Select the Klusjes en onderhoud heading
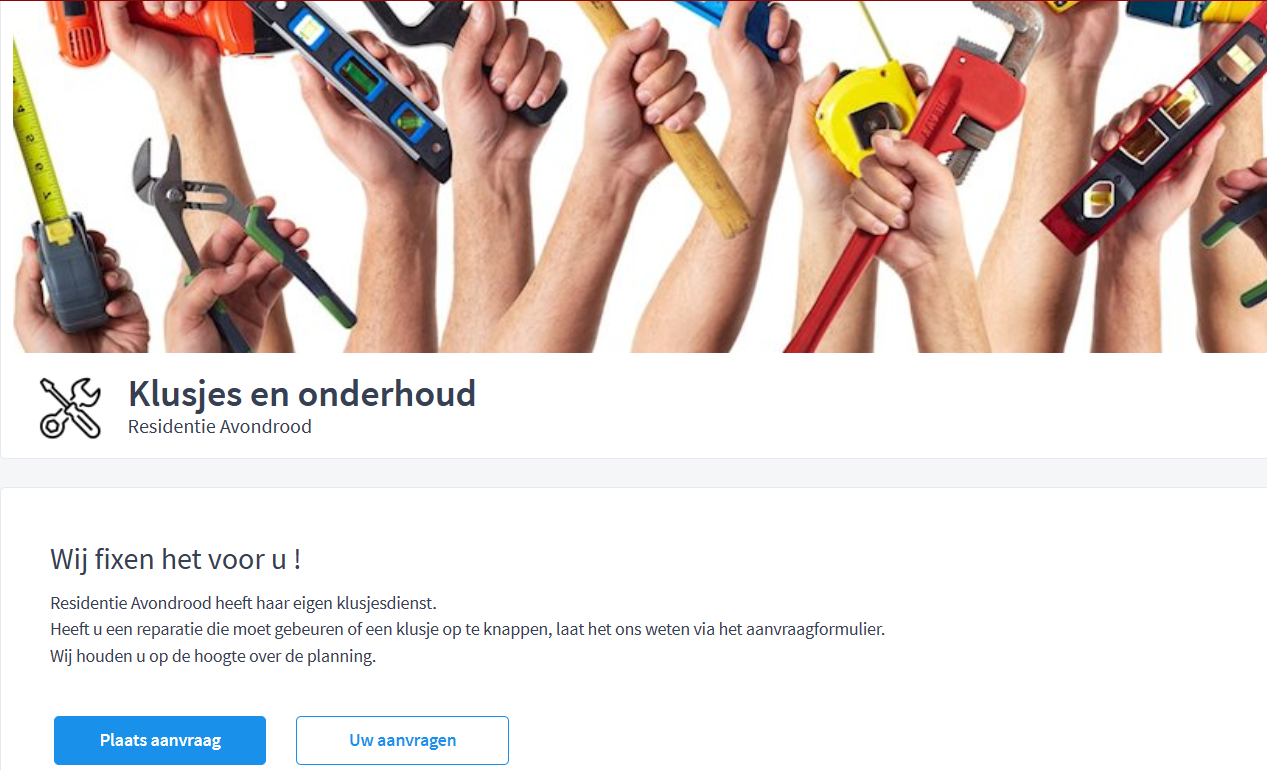The image size is (1267, 770). [302, 394]
